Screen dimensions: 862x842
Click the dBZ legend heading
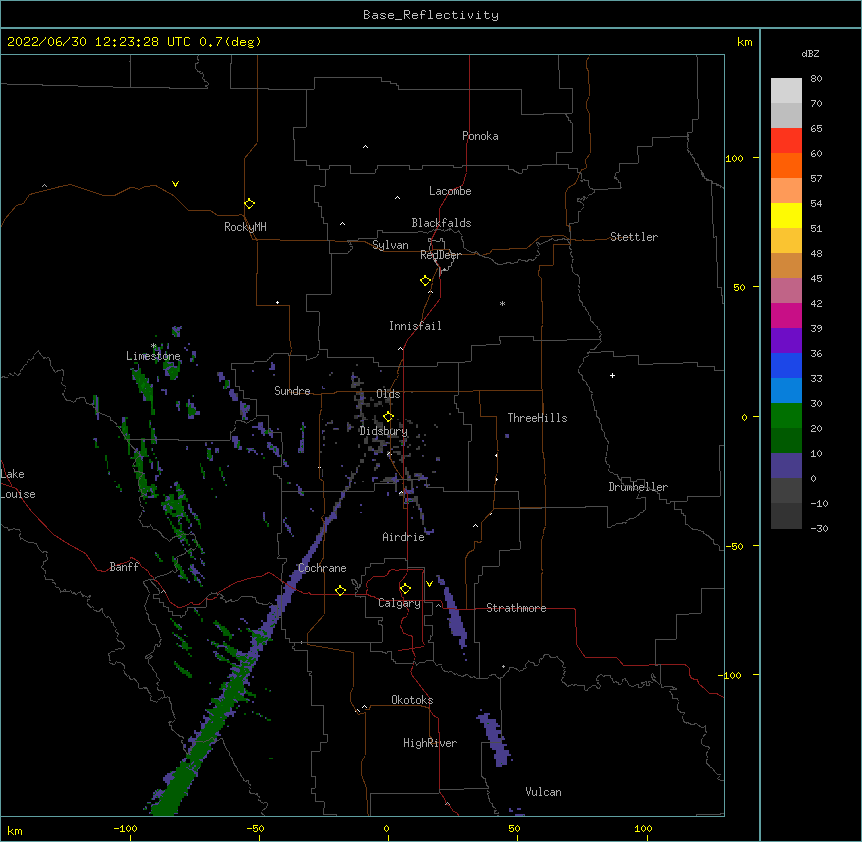coord(810,54)
